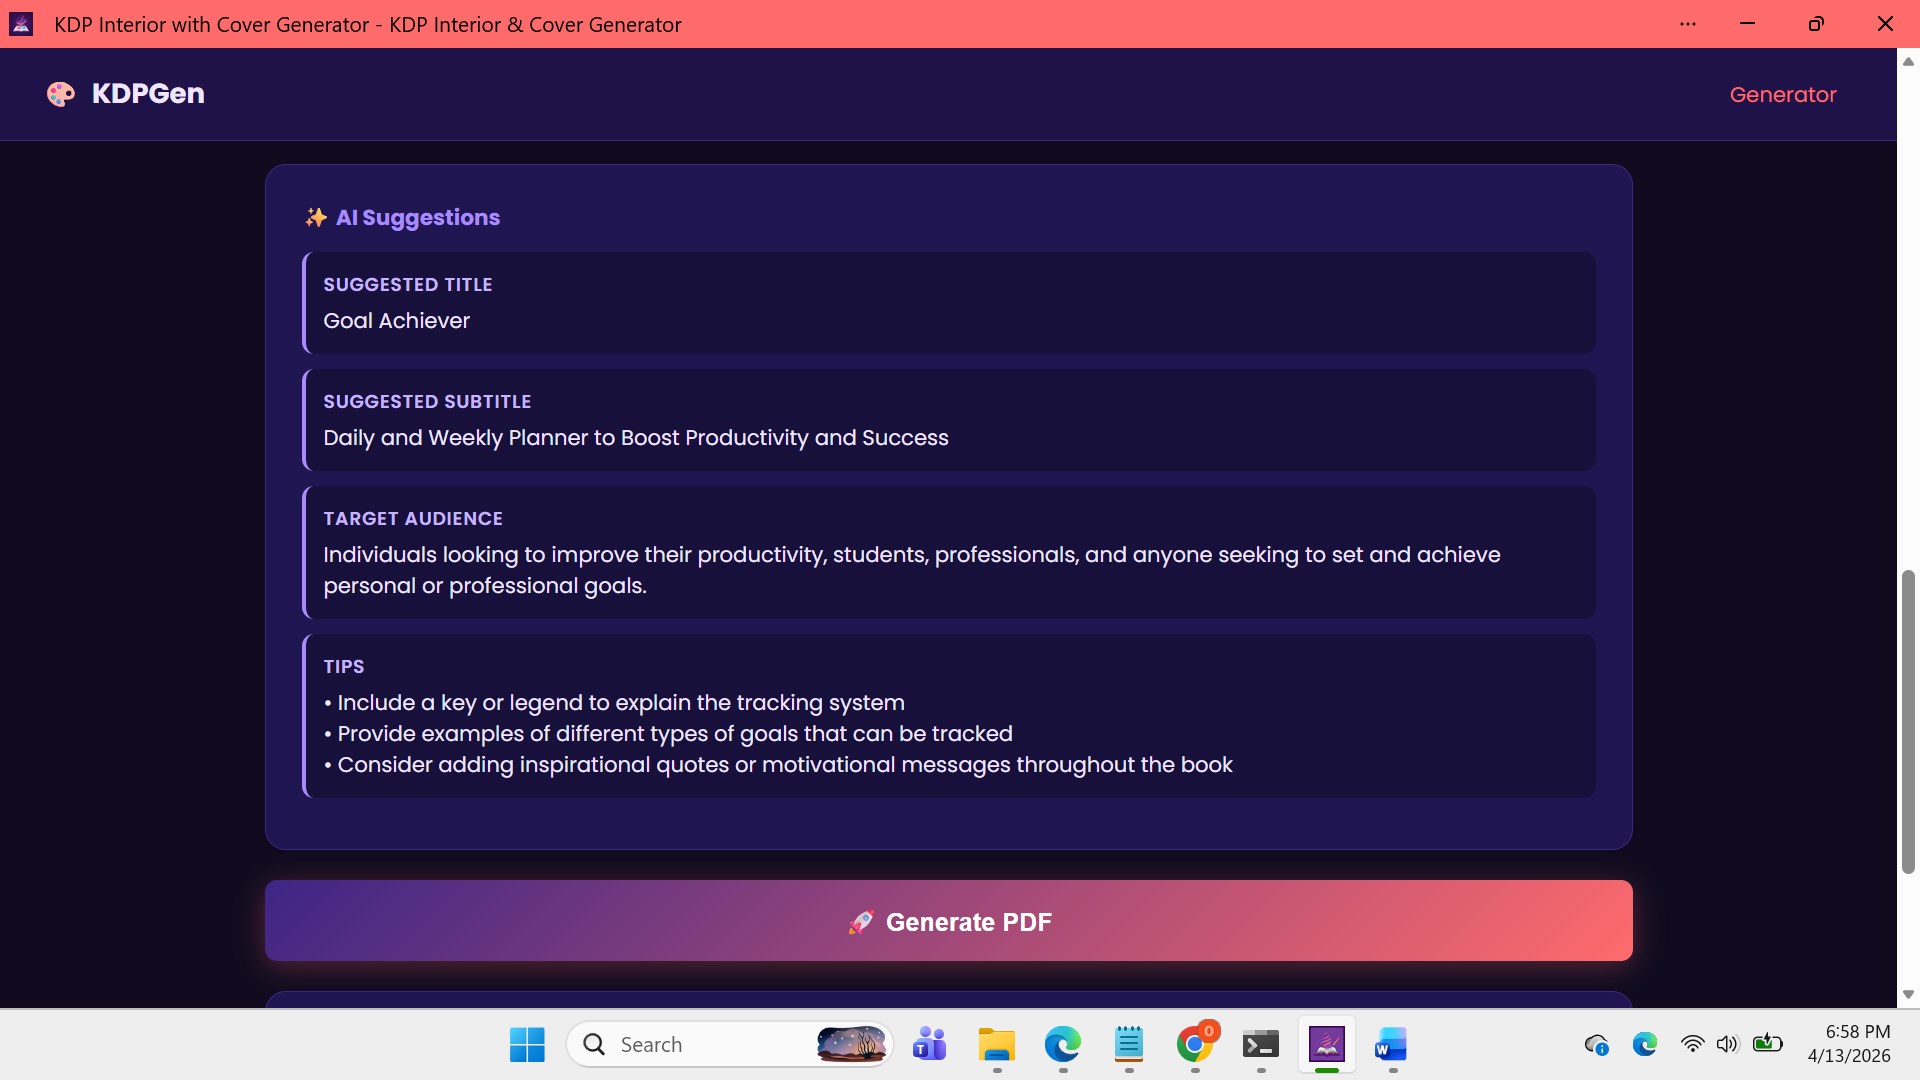Screen dimensions: 1920x1080
Task: Click tip 'Consider adding inspirational quotes'
Action: (x=778, y=765)
